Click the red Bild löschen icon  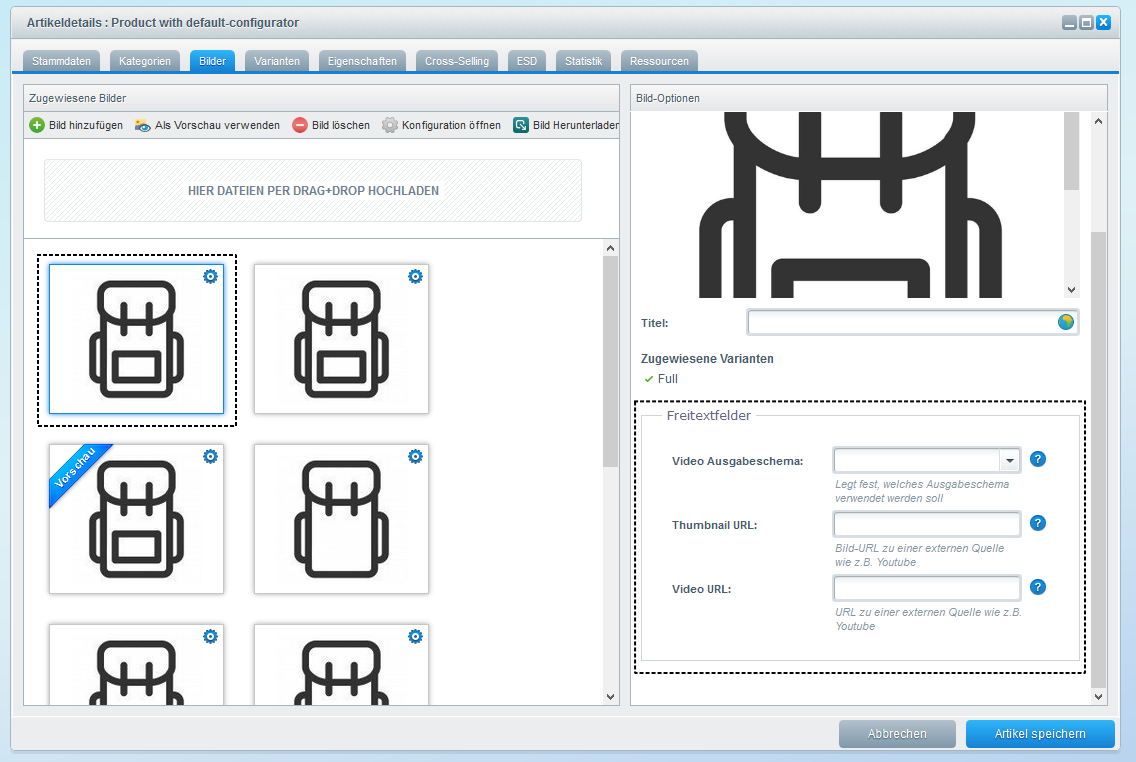tap(300, 125)
